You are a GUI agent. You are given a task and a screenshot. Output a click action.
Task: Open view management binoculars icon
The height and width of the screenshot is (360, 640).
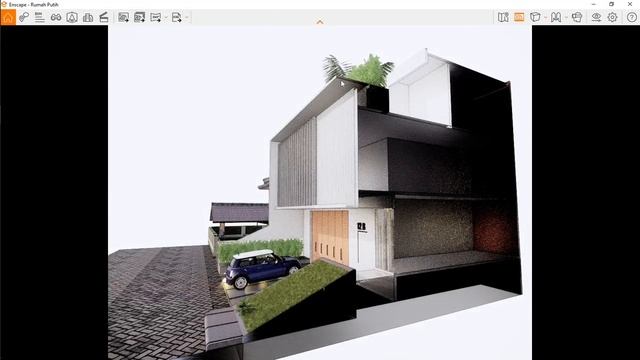coord(56,17)
